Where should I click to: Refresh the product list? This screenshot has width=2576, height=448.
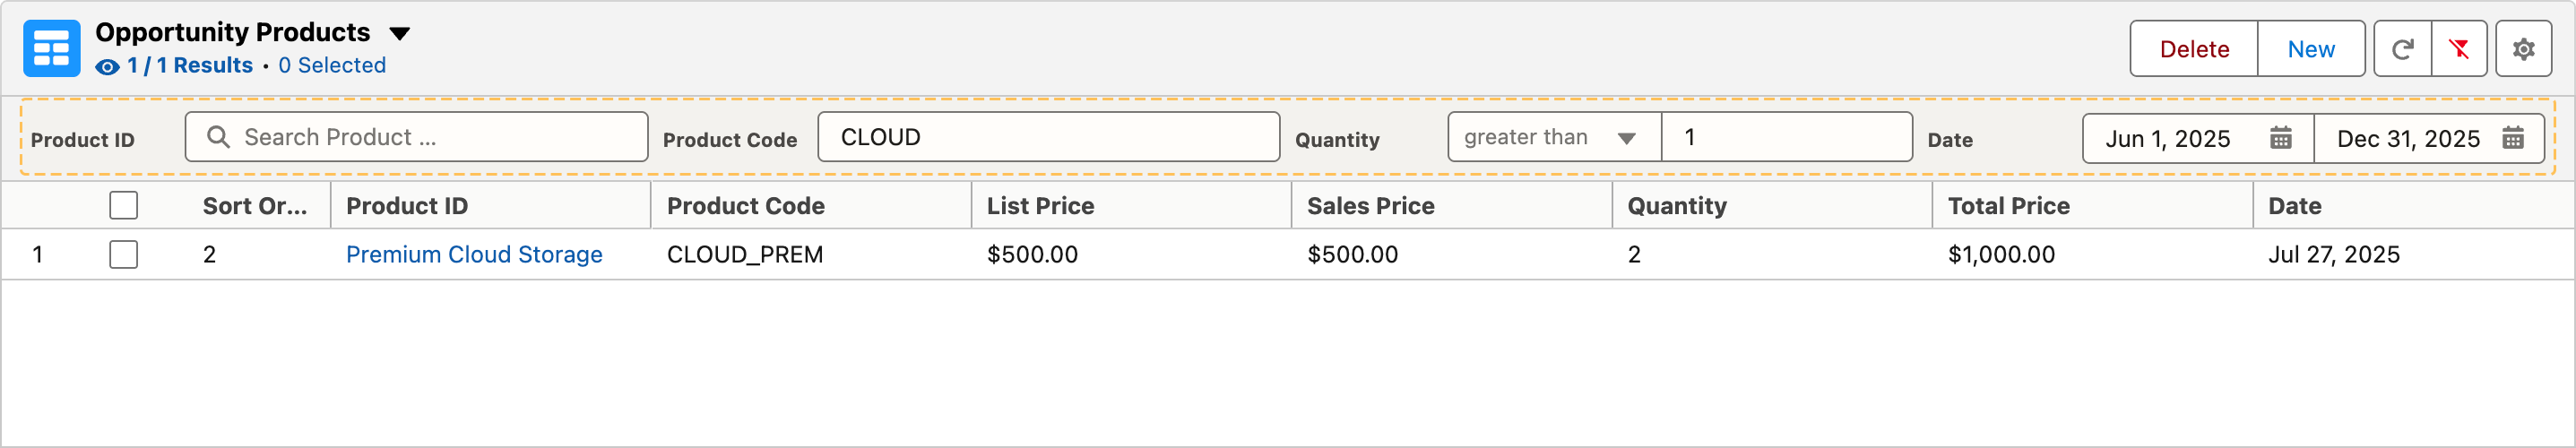pos(2403,49)
